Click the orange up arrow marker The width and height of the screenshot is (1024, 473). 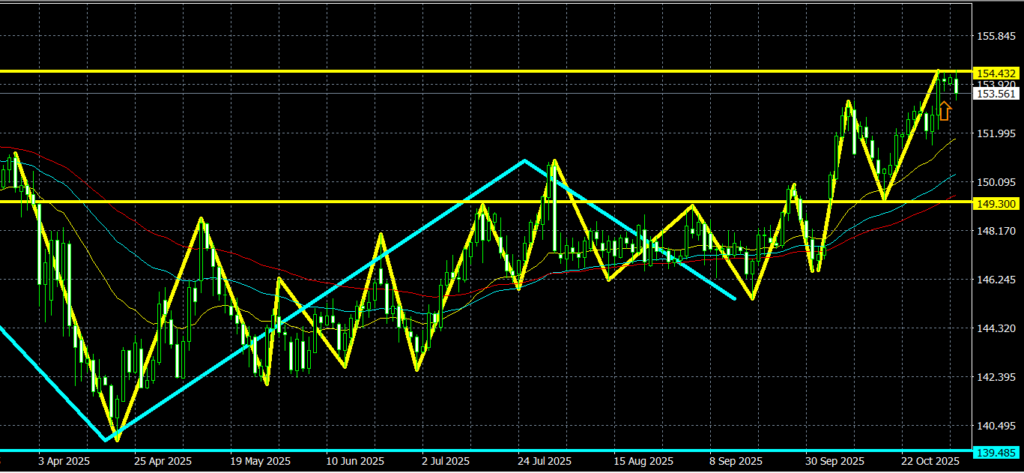(945, 111)
